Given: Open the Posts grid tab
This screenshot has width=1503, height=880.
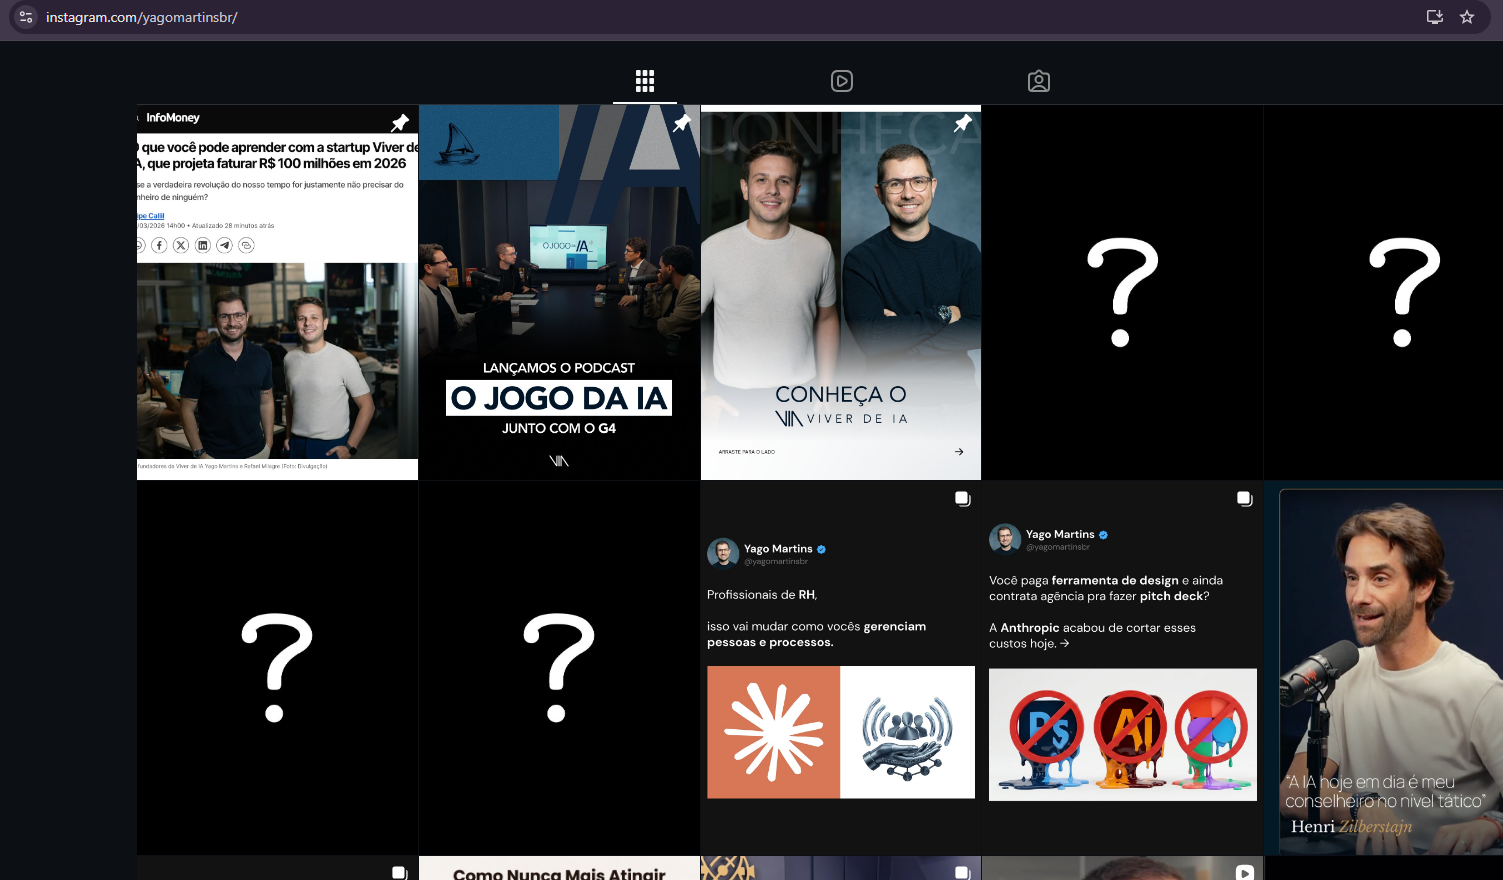Looking at the screenshot, I should [x=645, y=81].
